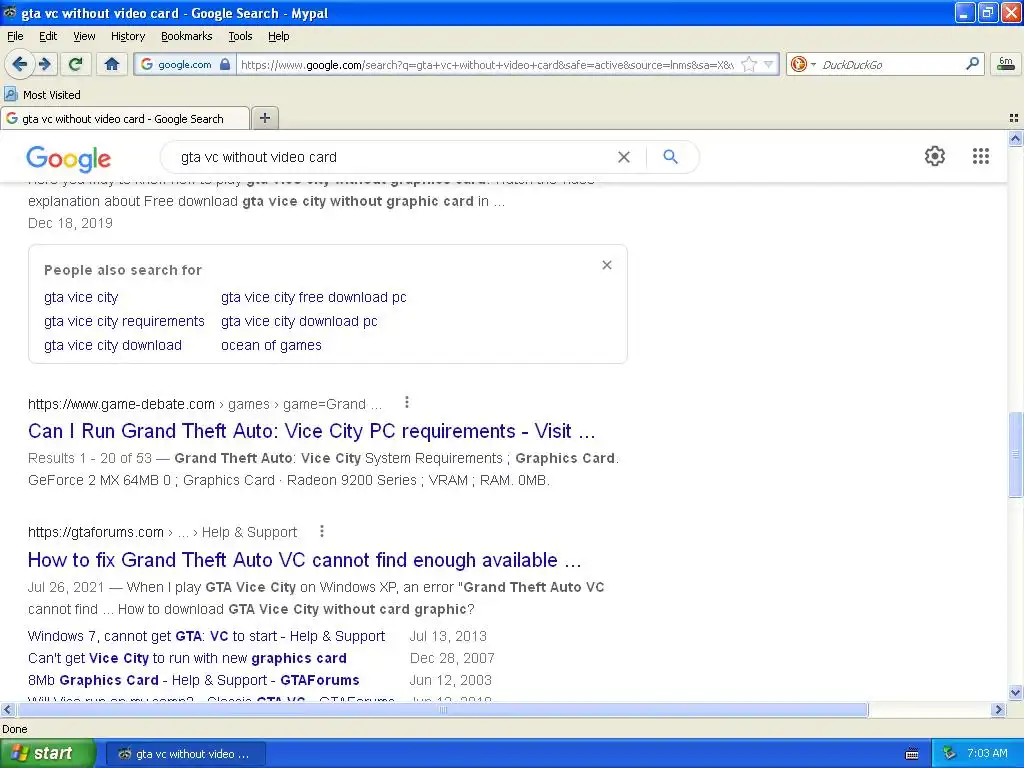Open the Bookmarks menu
The height and width of the screenshot is (768, 1024).
pos(186,36)
